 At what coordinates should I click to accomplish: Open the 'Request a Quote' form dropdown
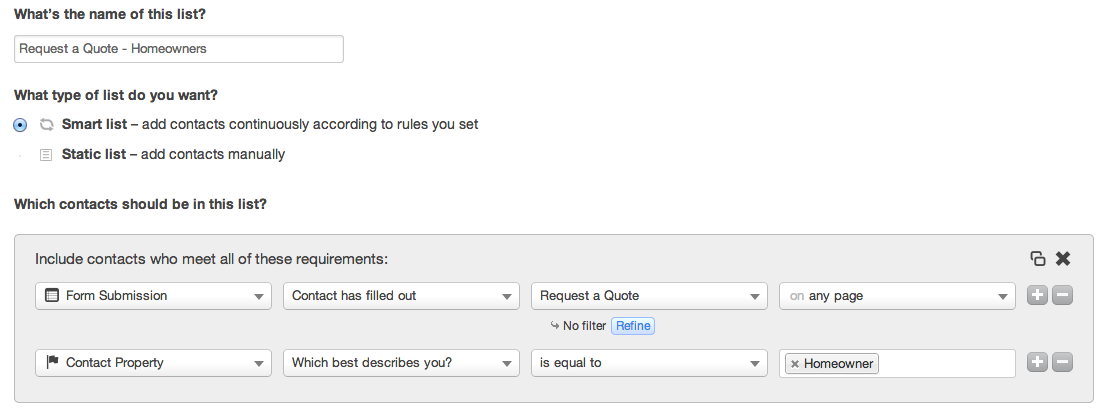pos(649,296)
